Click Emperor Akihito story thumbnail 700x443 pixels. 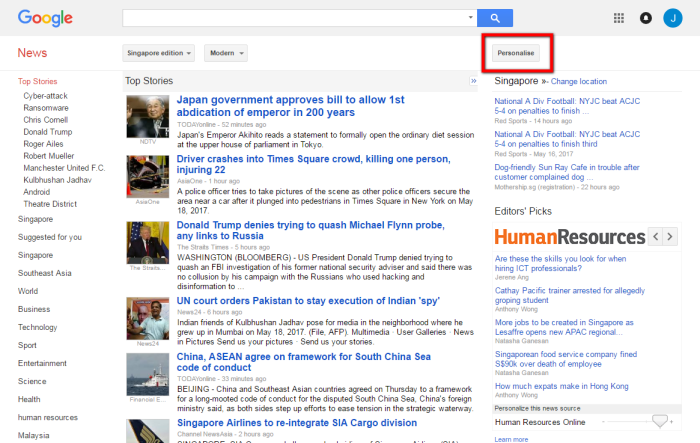(148, 117)
